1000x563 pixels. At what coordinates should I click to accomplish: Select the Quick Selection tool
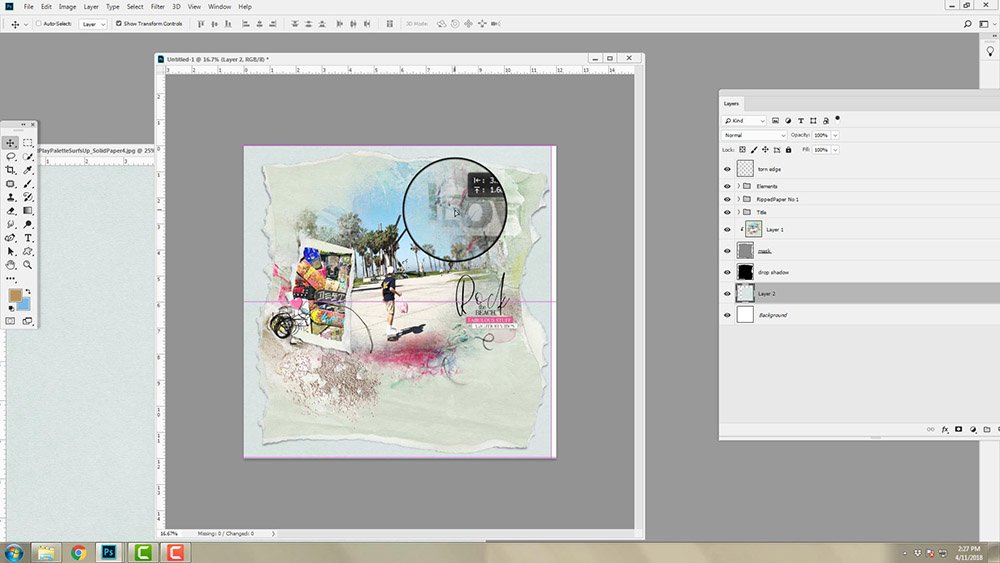pyautogui.click(x=28, y=157)
